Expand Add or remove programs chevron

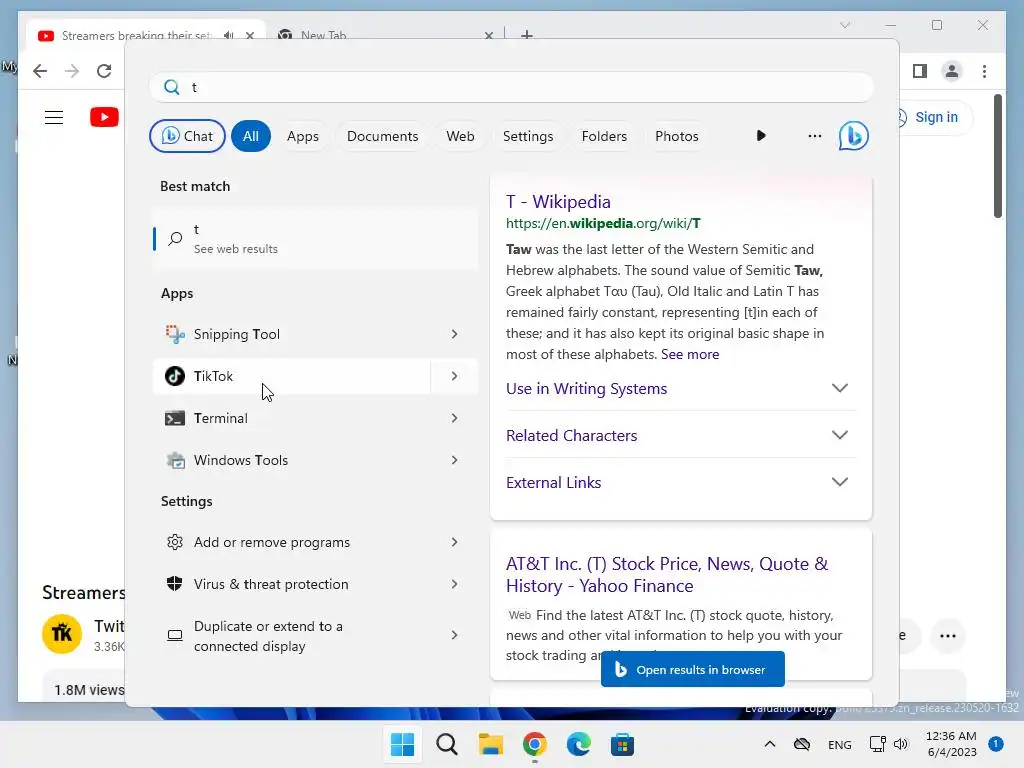click(x=455, y=542)
